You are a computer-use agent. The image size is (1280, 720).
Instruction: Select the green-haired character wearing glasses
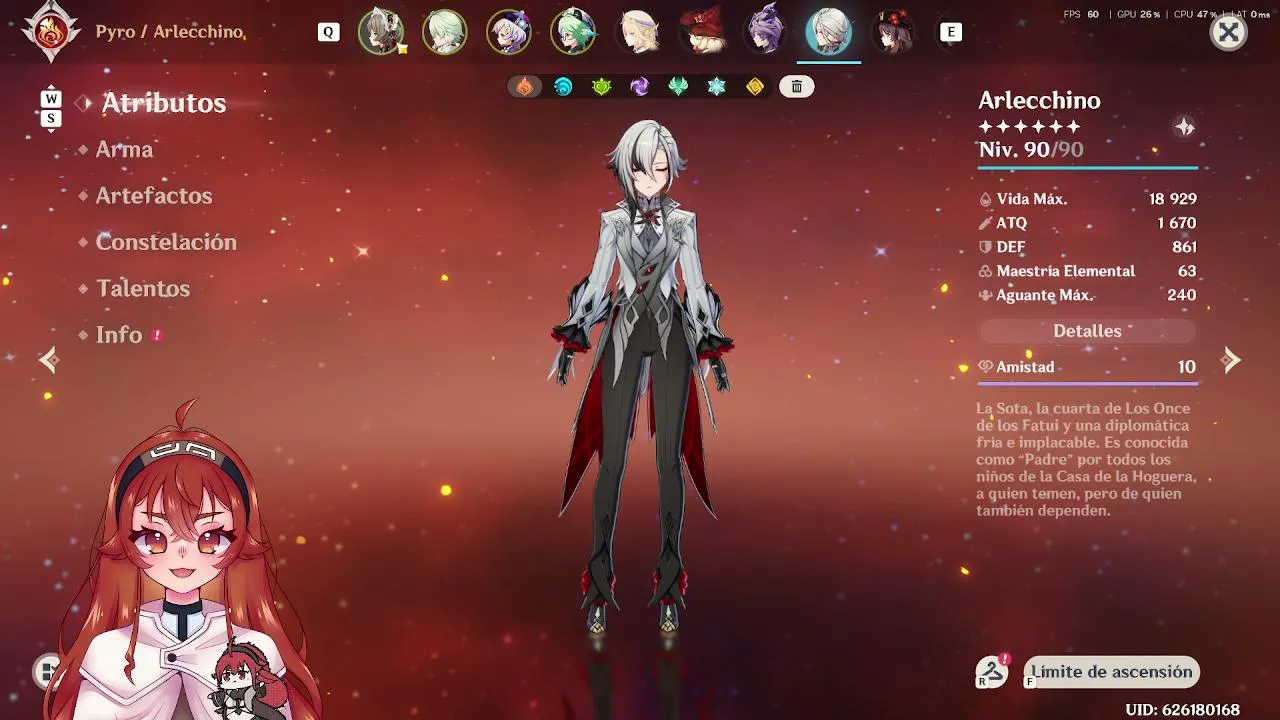(573, 32)
